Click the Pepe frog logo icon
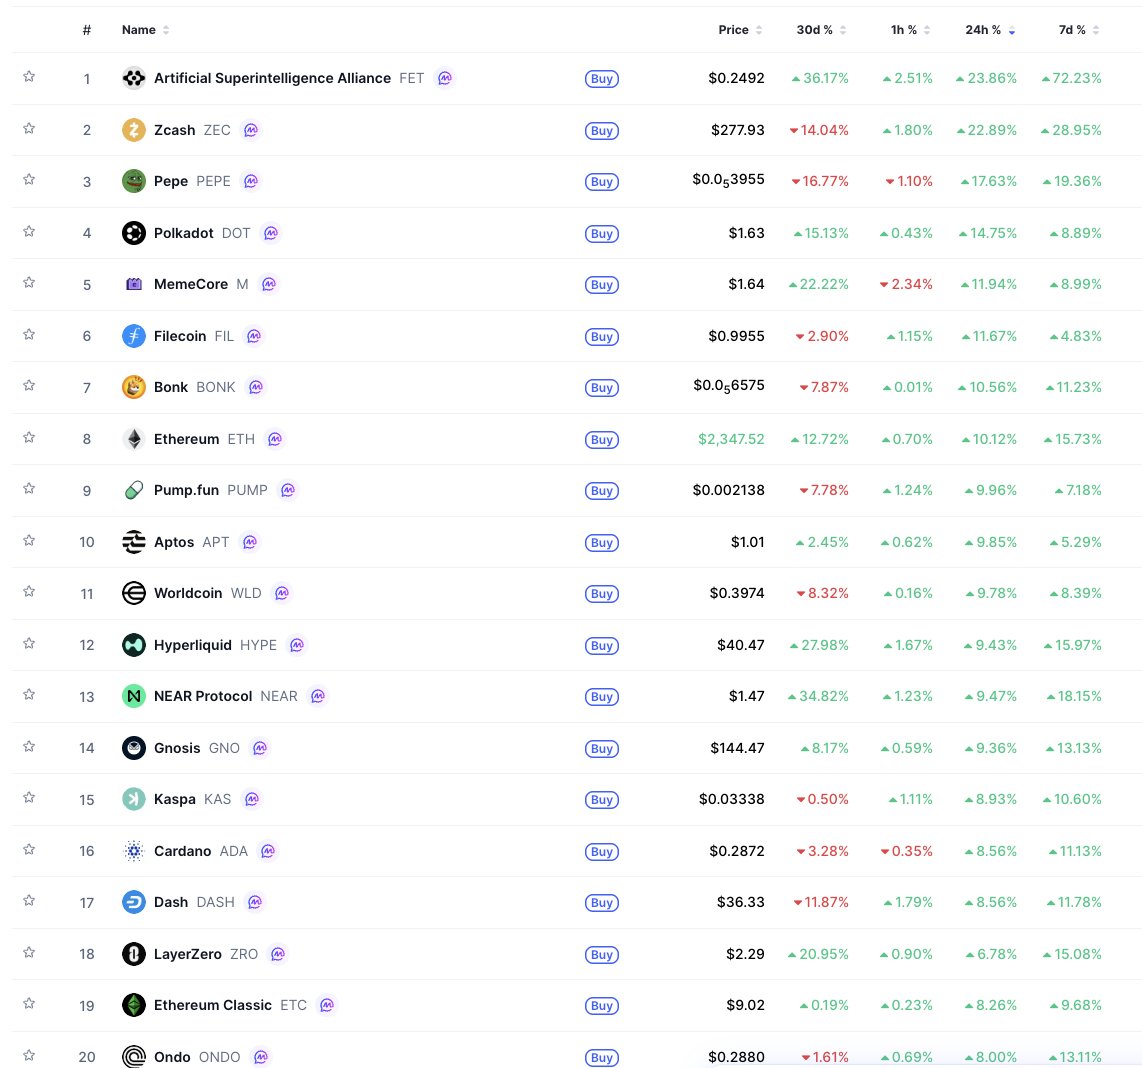 pos(134,181)
